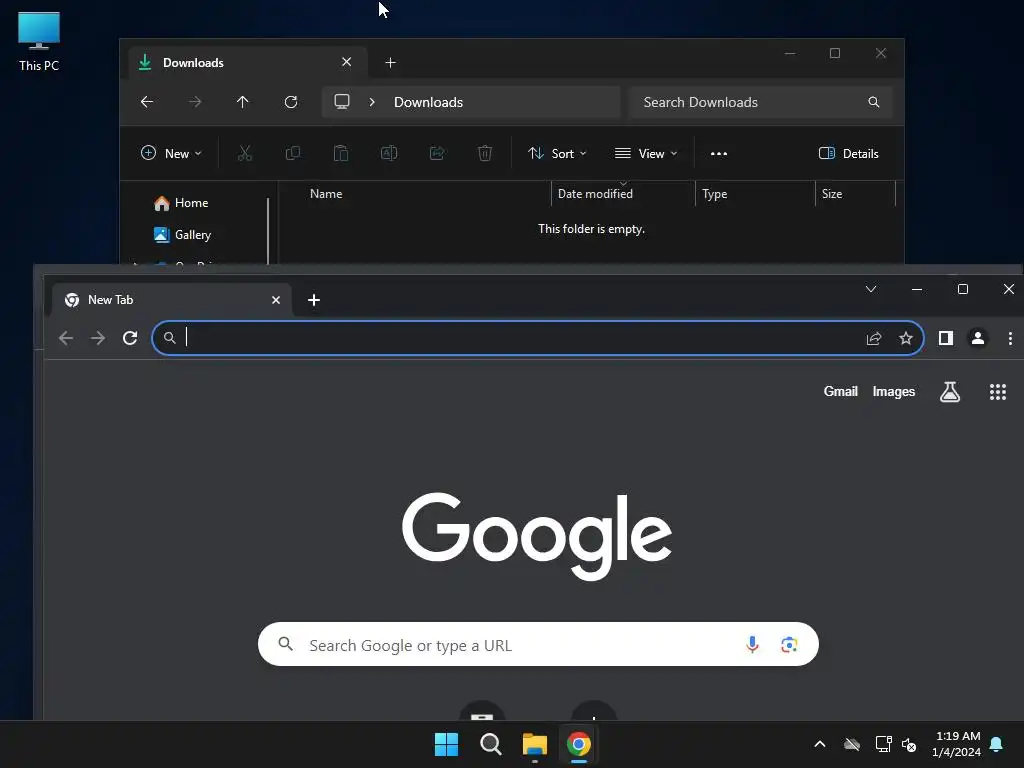Image resolution: width=1024 pixels, height=768 pixels.
Task: Click the Paste clipboard icon in Explorer toolbar
Action: coord(341,153)
